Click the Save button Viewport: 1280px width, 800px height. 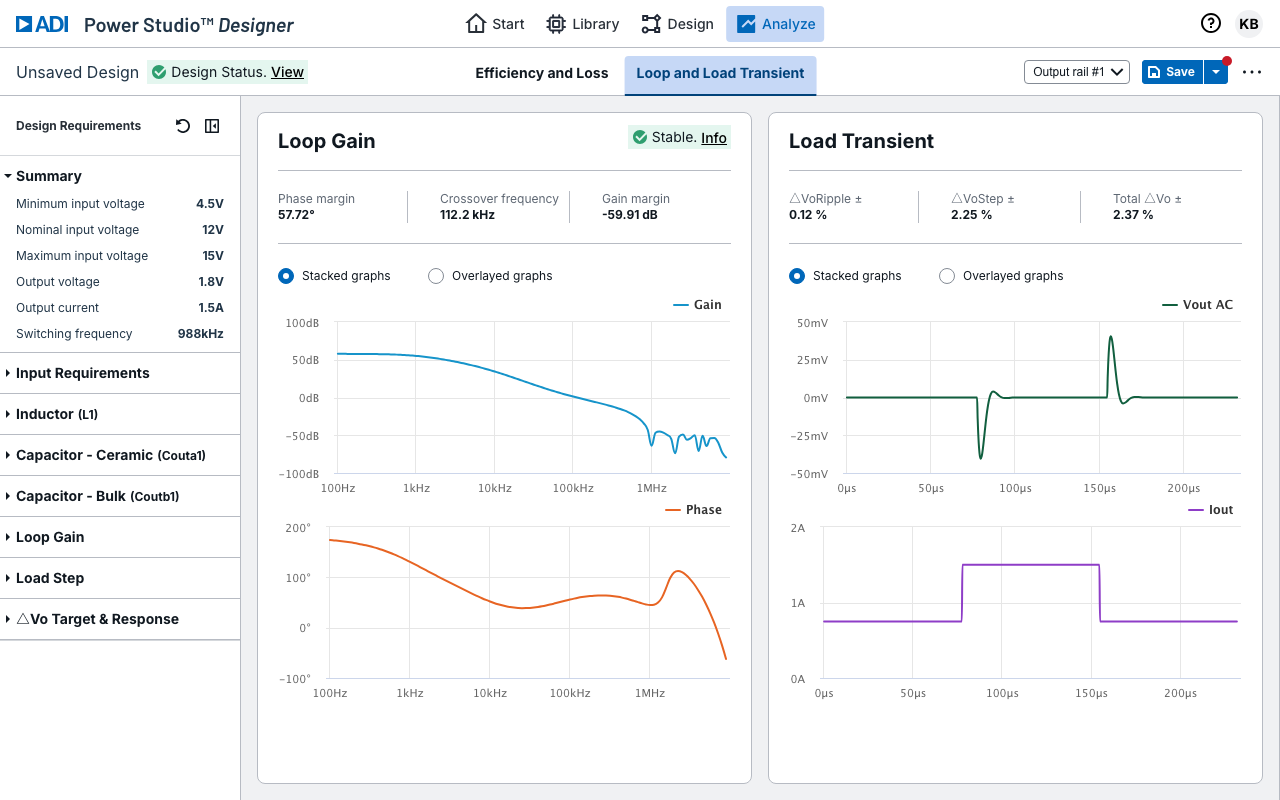pos(1172,72)
